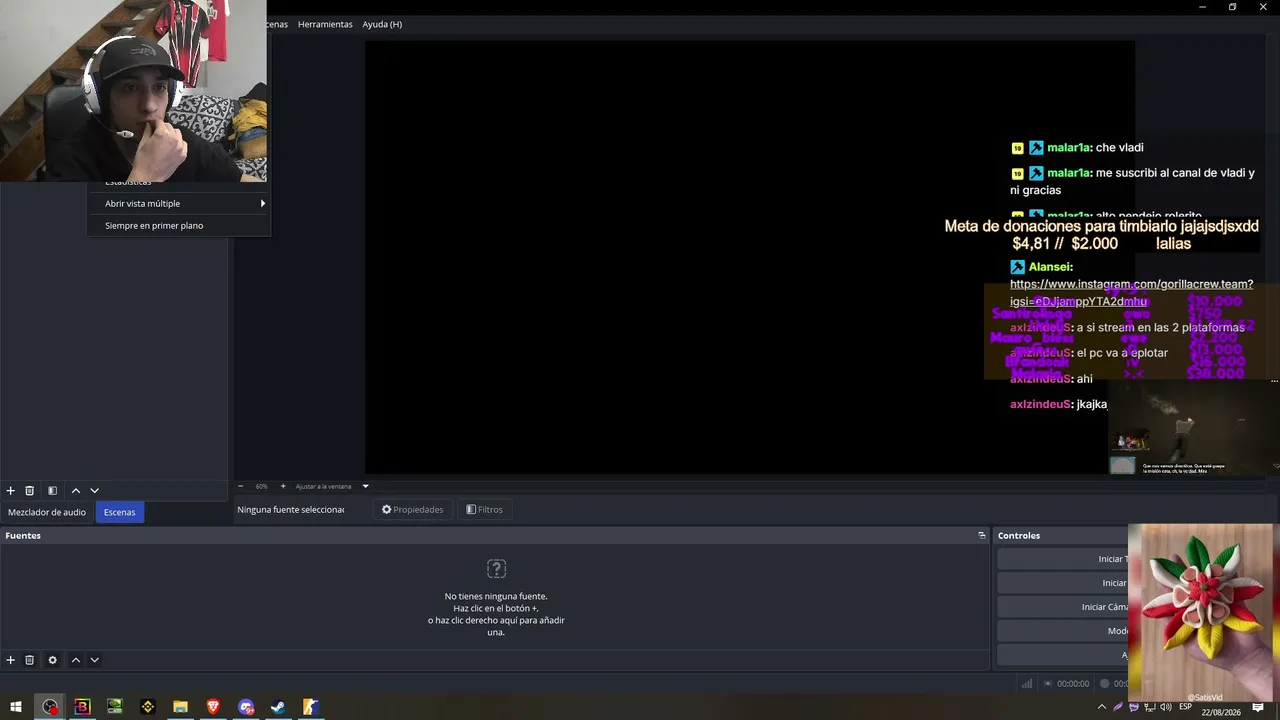Open Steam from the taskbar

[278, 707]
